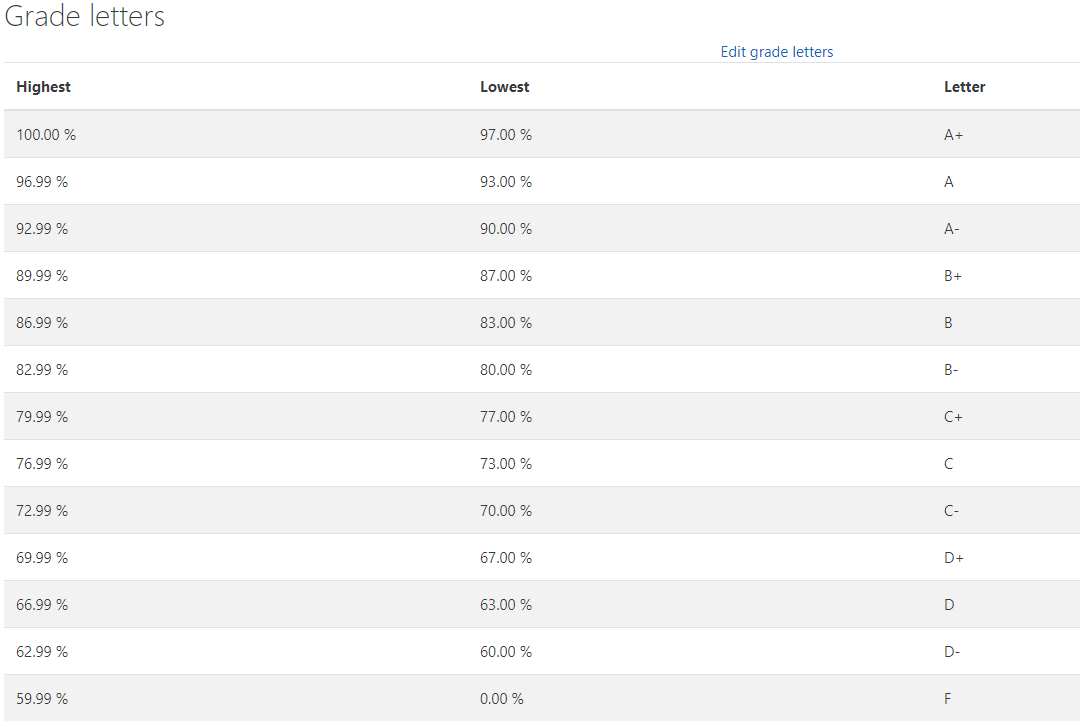Select the B- letter grade

point(951,369)
